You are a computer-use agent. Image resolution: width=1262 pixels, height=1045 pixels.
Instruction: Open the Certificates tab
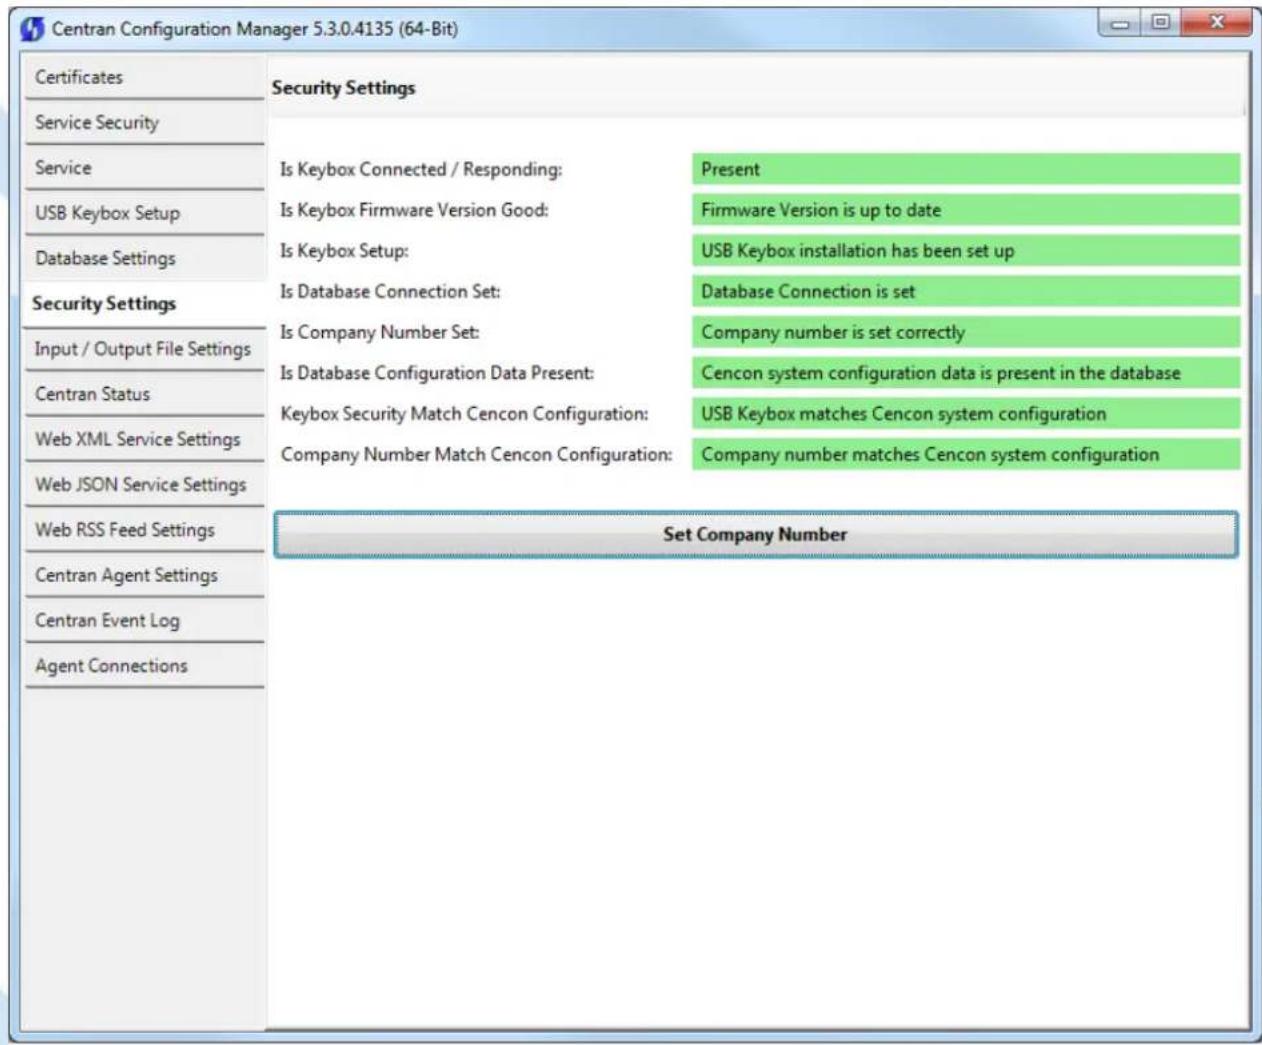(x=144, y=77)
